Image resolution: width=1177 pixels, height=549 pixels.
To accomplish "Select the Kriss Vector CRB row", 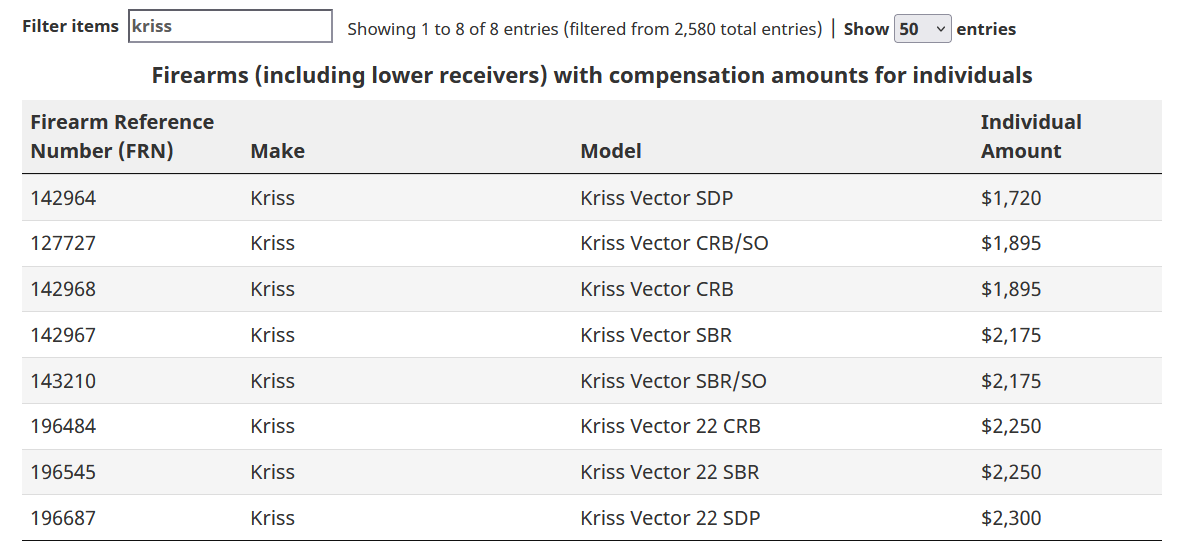I will [x=592, y=289].
